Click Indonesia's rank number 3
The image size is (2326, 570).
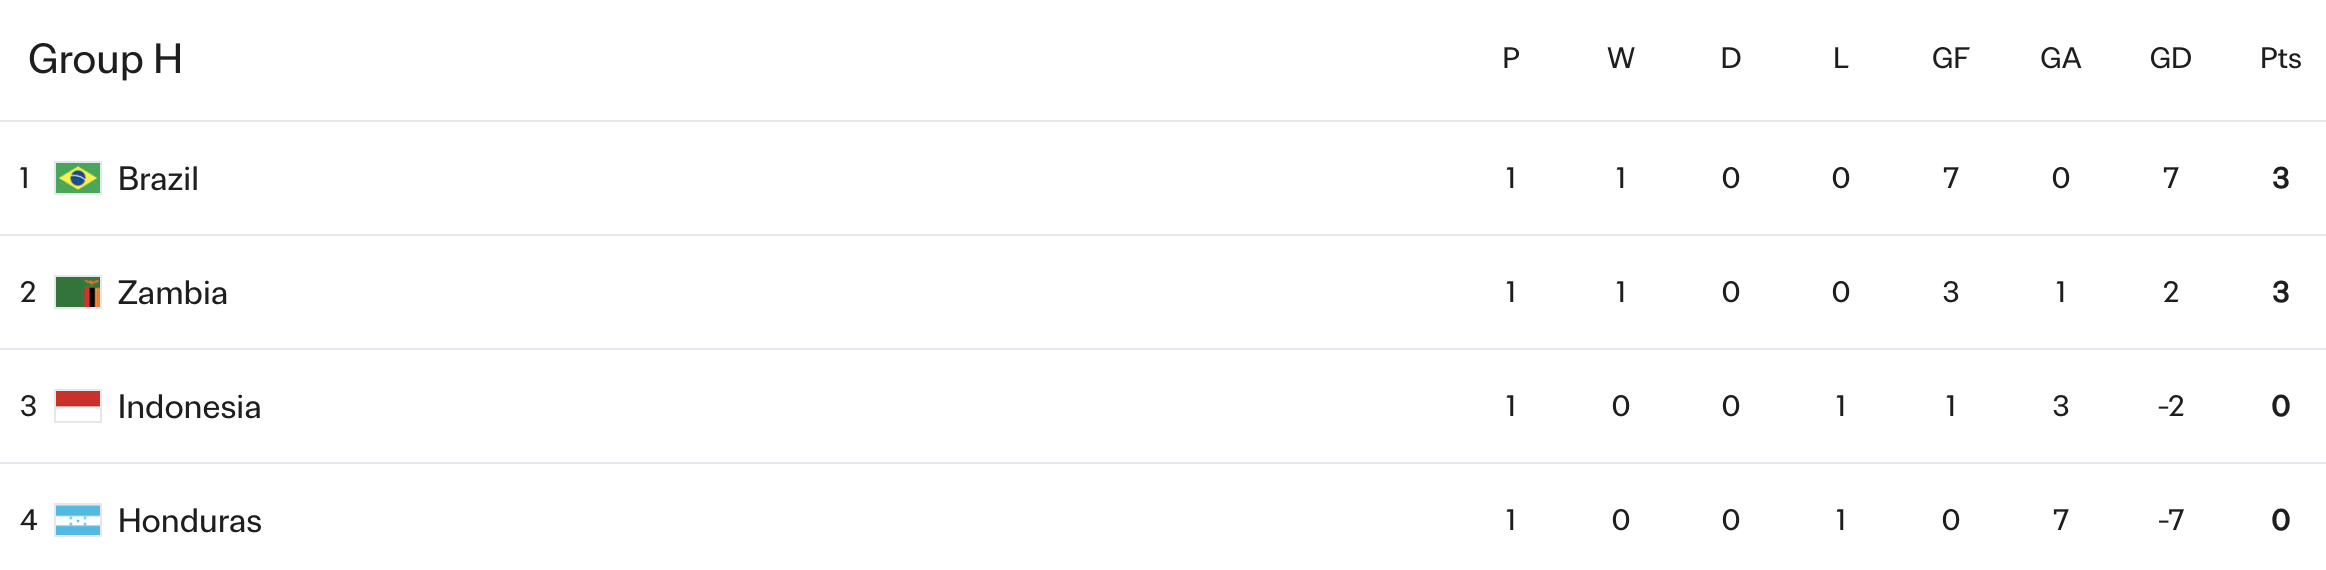28,406
